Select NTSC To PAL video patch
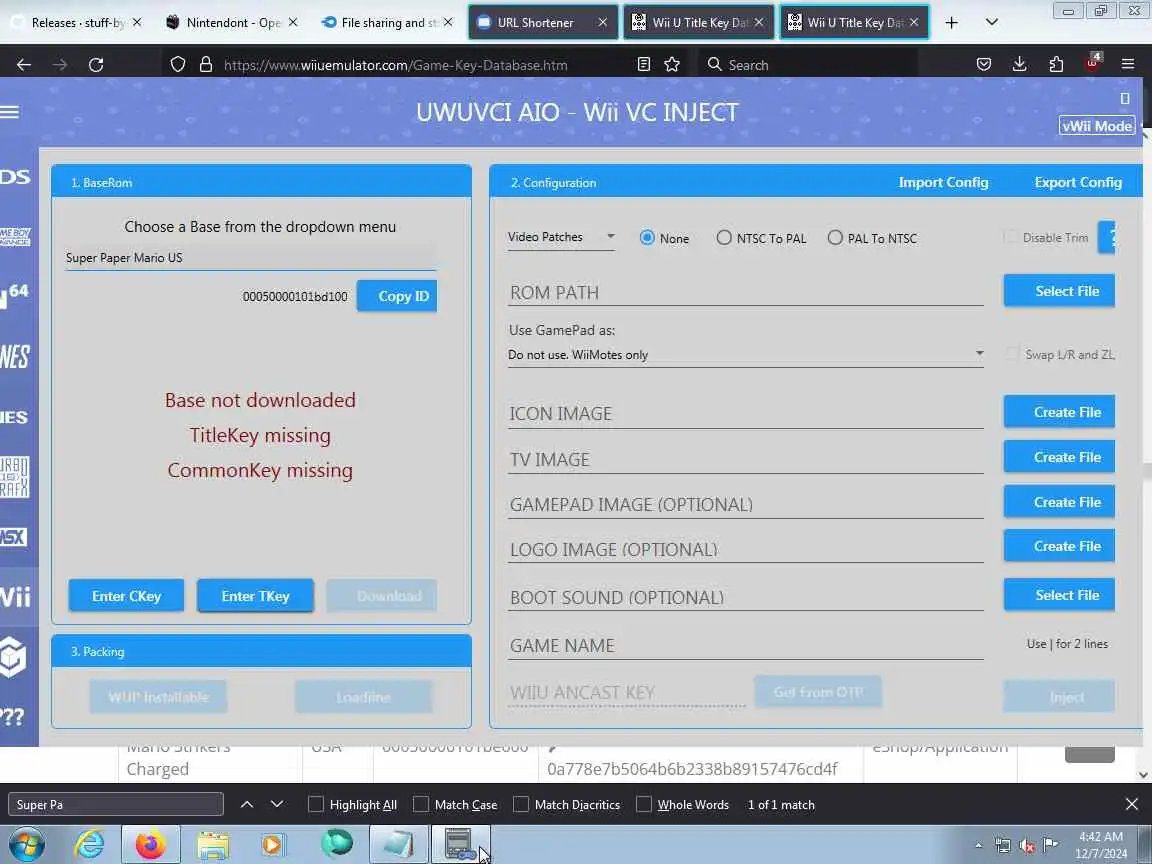 pos(761,238)
